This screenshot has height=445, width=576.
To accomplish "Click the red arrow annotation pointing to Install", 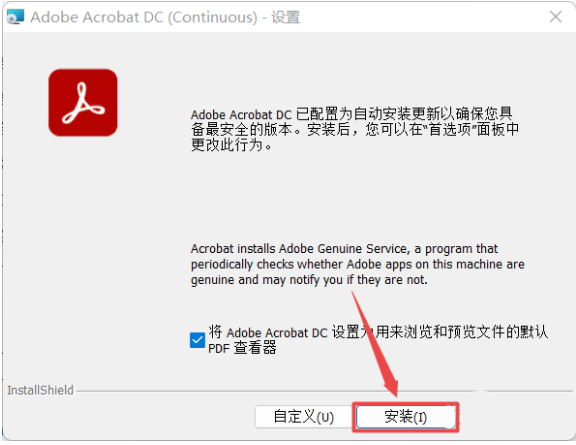I will [x=375, y=344].
